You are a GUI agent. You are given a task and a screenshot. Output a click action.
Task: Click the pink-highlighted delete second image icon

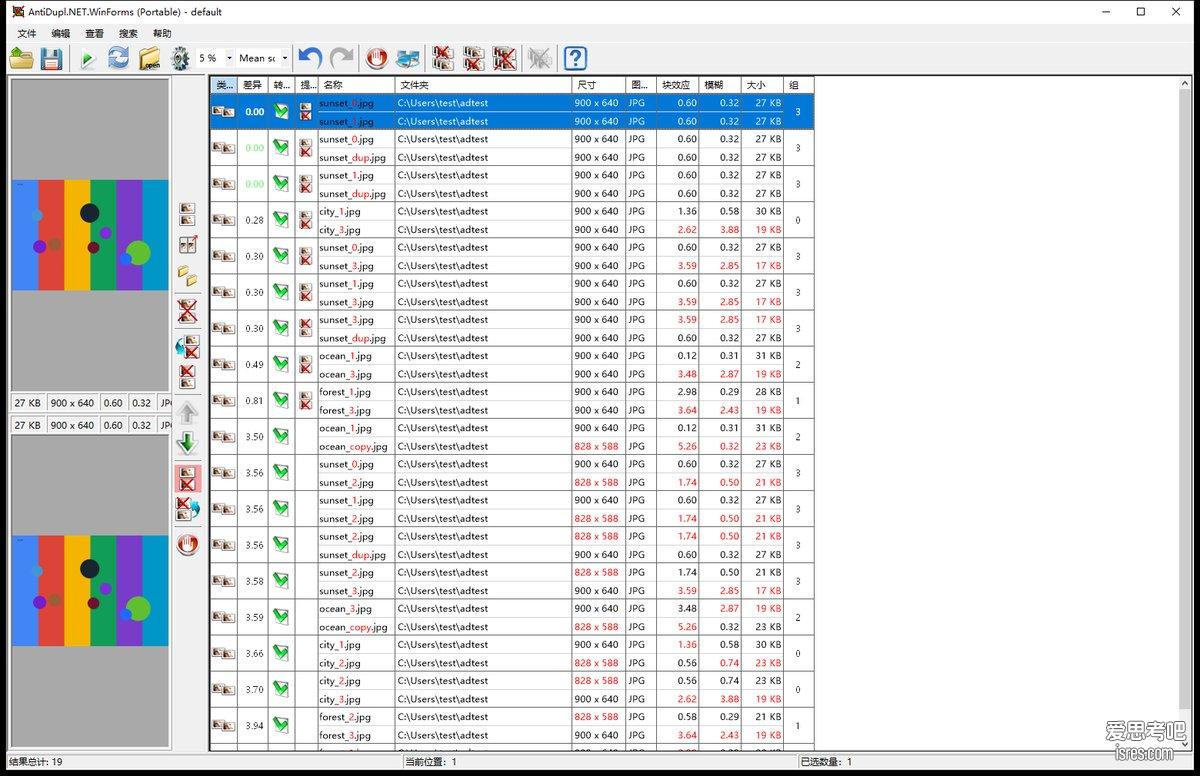pos(187,477)
